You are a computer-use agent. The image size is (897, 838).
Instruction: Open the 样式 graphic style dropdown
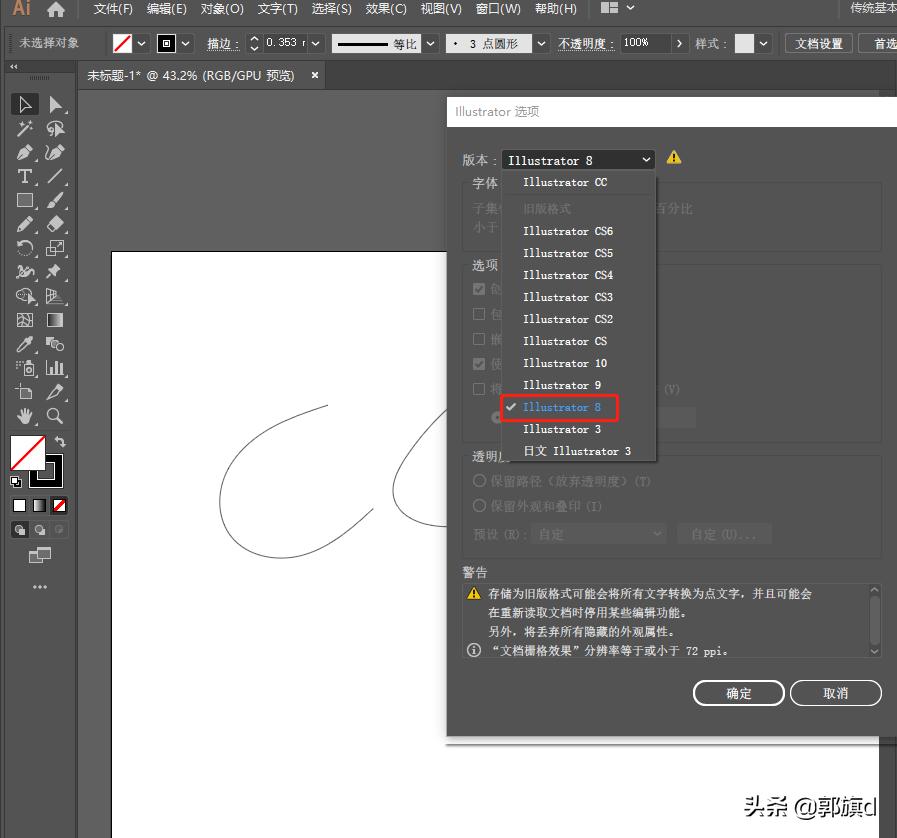[763, 43]
